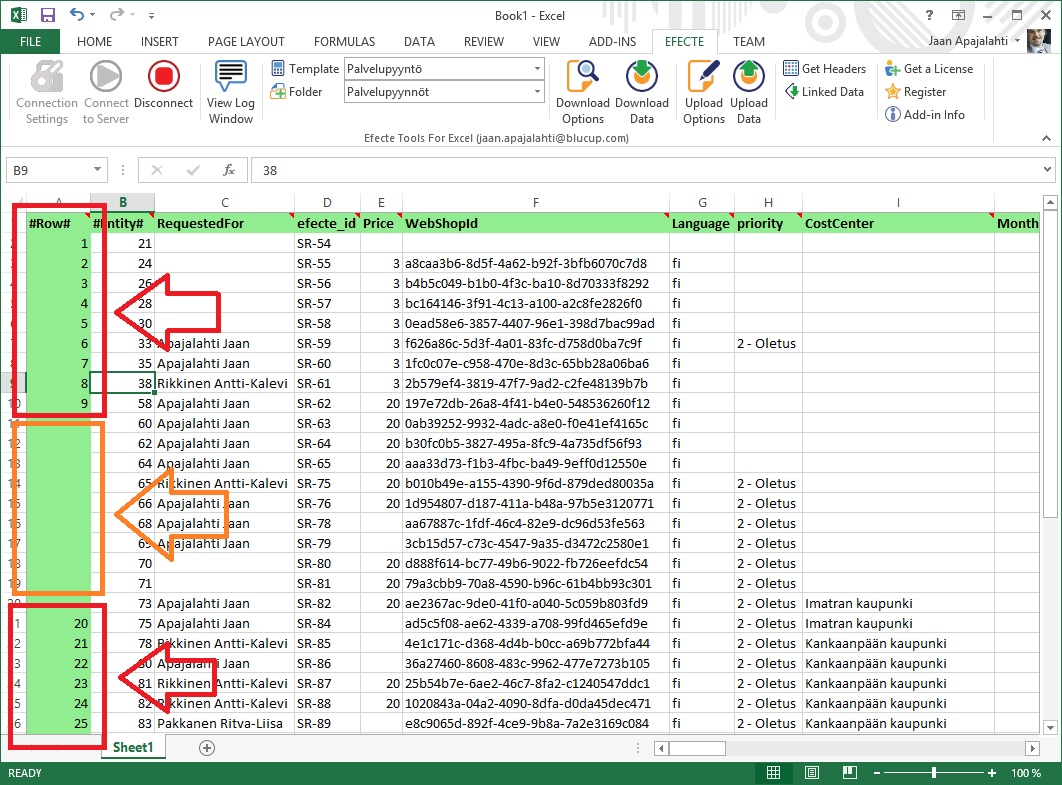Screen dimensions: 1062x785
Task: Click the 100 % zoom level
Action: point(1025,773)
